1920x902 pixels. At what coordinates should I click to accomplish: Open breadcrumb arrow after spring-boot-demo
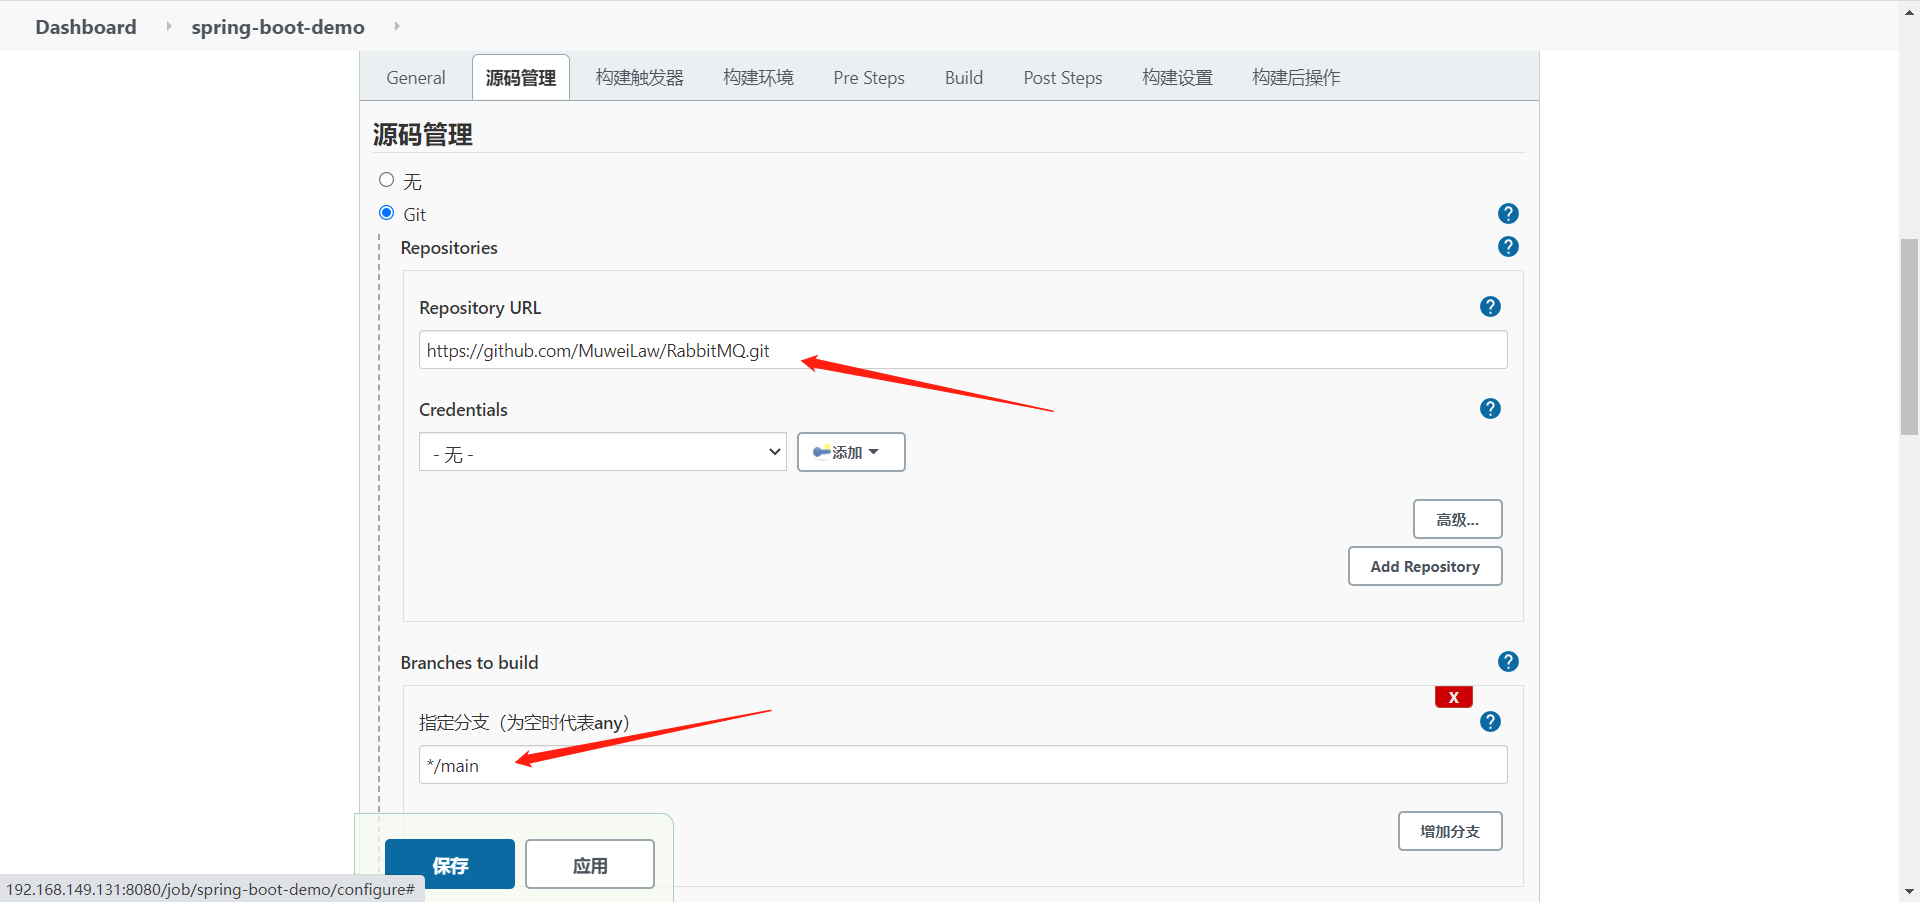click(x=397, y=26)
